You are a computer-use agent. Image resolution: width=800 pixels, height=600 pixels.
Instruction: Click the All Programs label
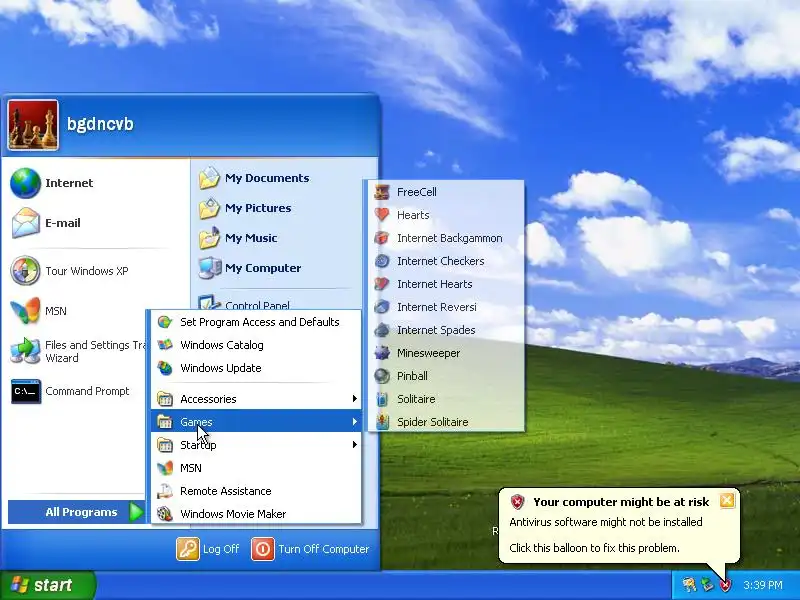(81, 512)
